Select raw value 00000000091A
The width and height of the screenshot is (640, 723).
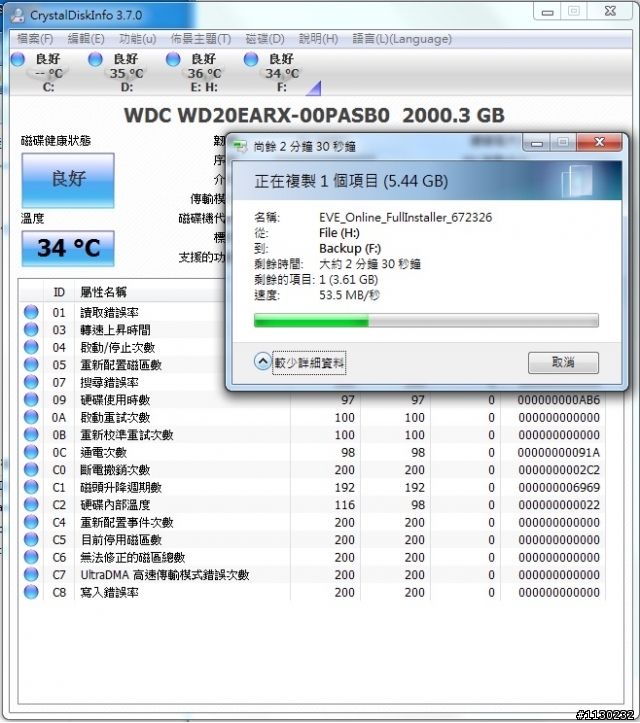coord(558,452)
